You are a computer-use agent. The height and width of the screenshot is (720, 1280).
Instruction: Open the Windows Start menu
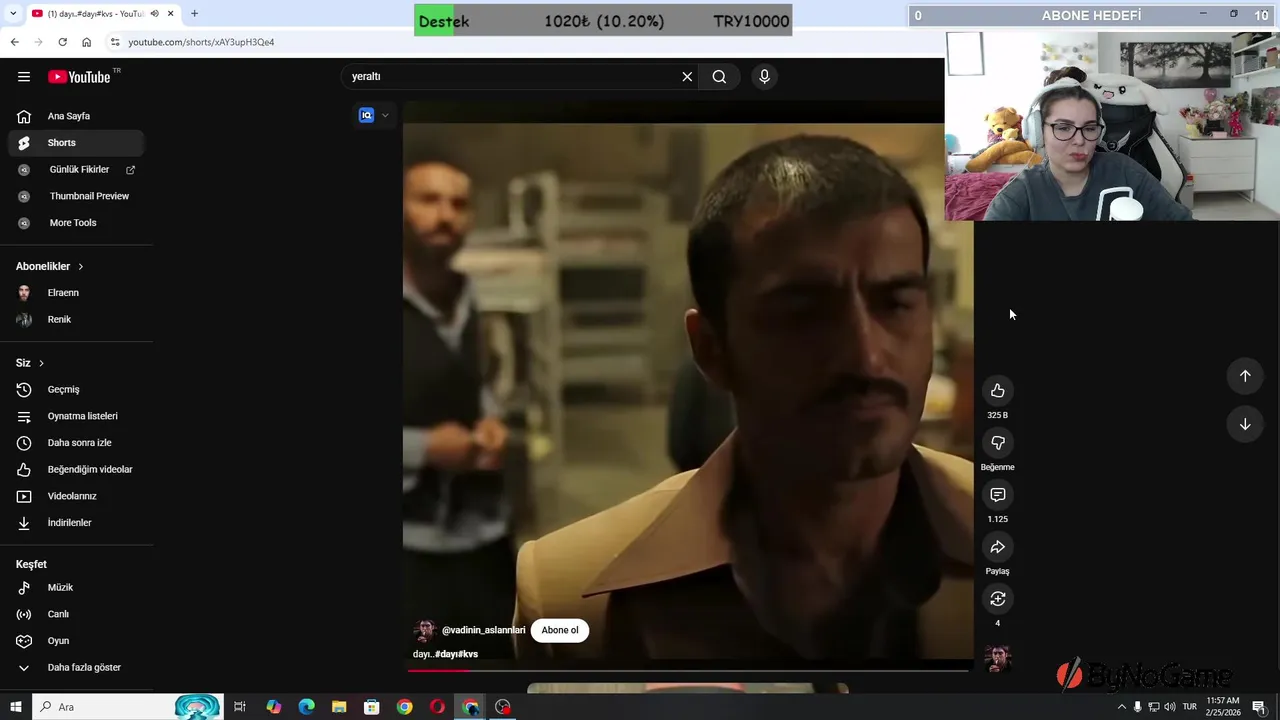15,707
